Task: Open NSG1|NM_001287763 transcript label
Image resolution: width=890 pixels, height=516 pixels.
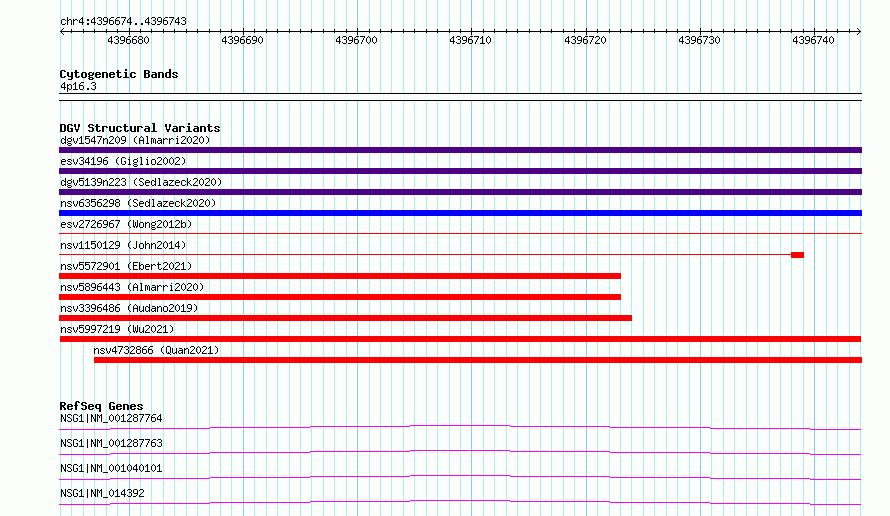Action: pos(111,443)
